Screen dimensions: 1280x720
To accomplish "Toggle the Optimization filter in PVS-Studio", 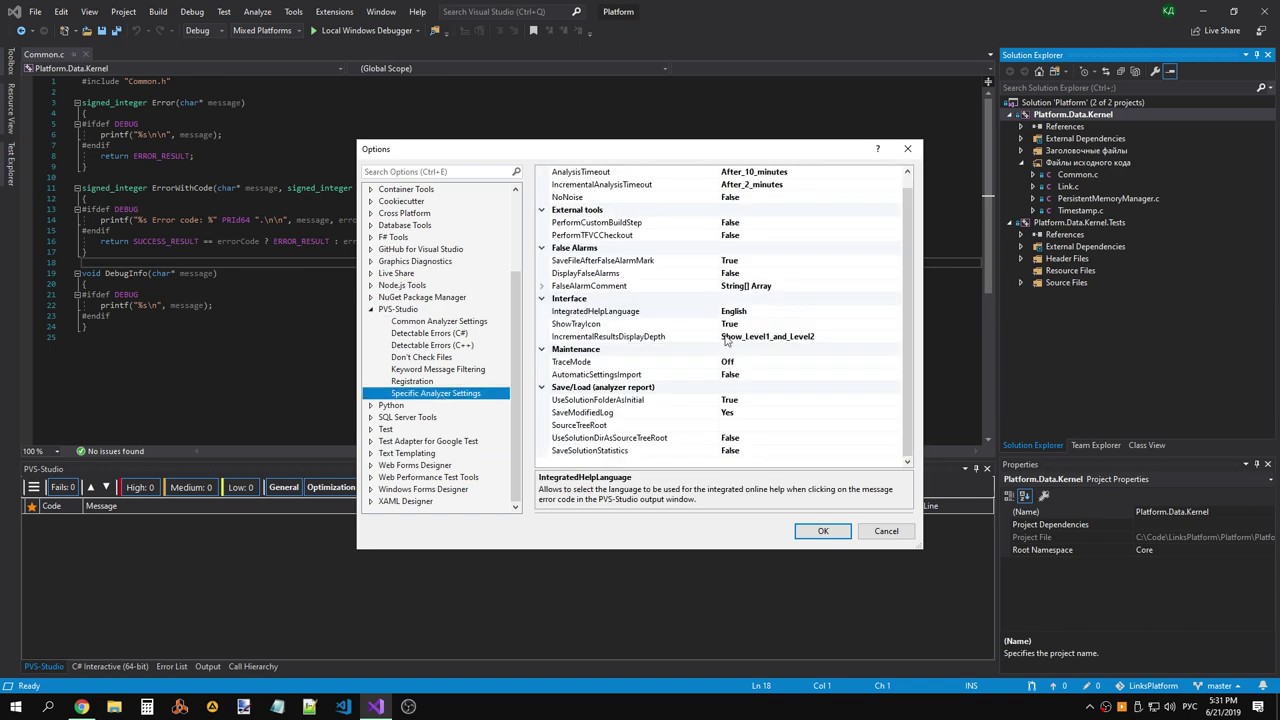I will (330, 487).
